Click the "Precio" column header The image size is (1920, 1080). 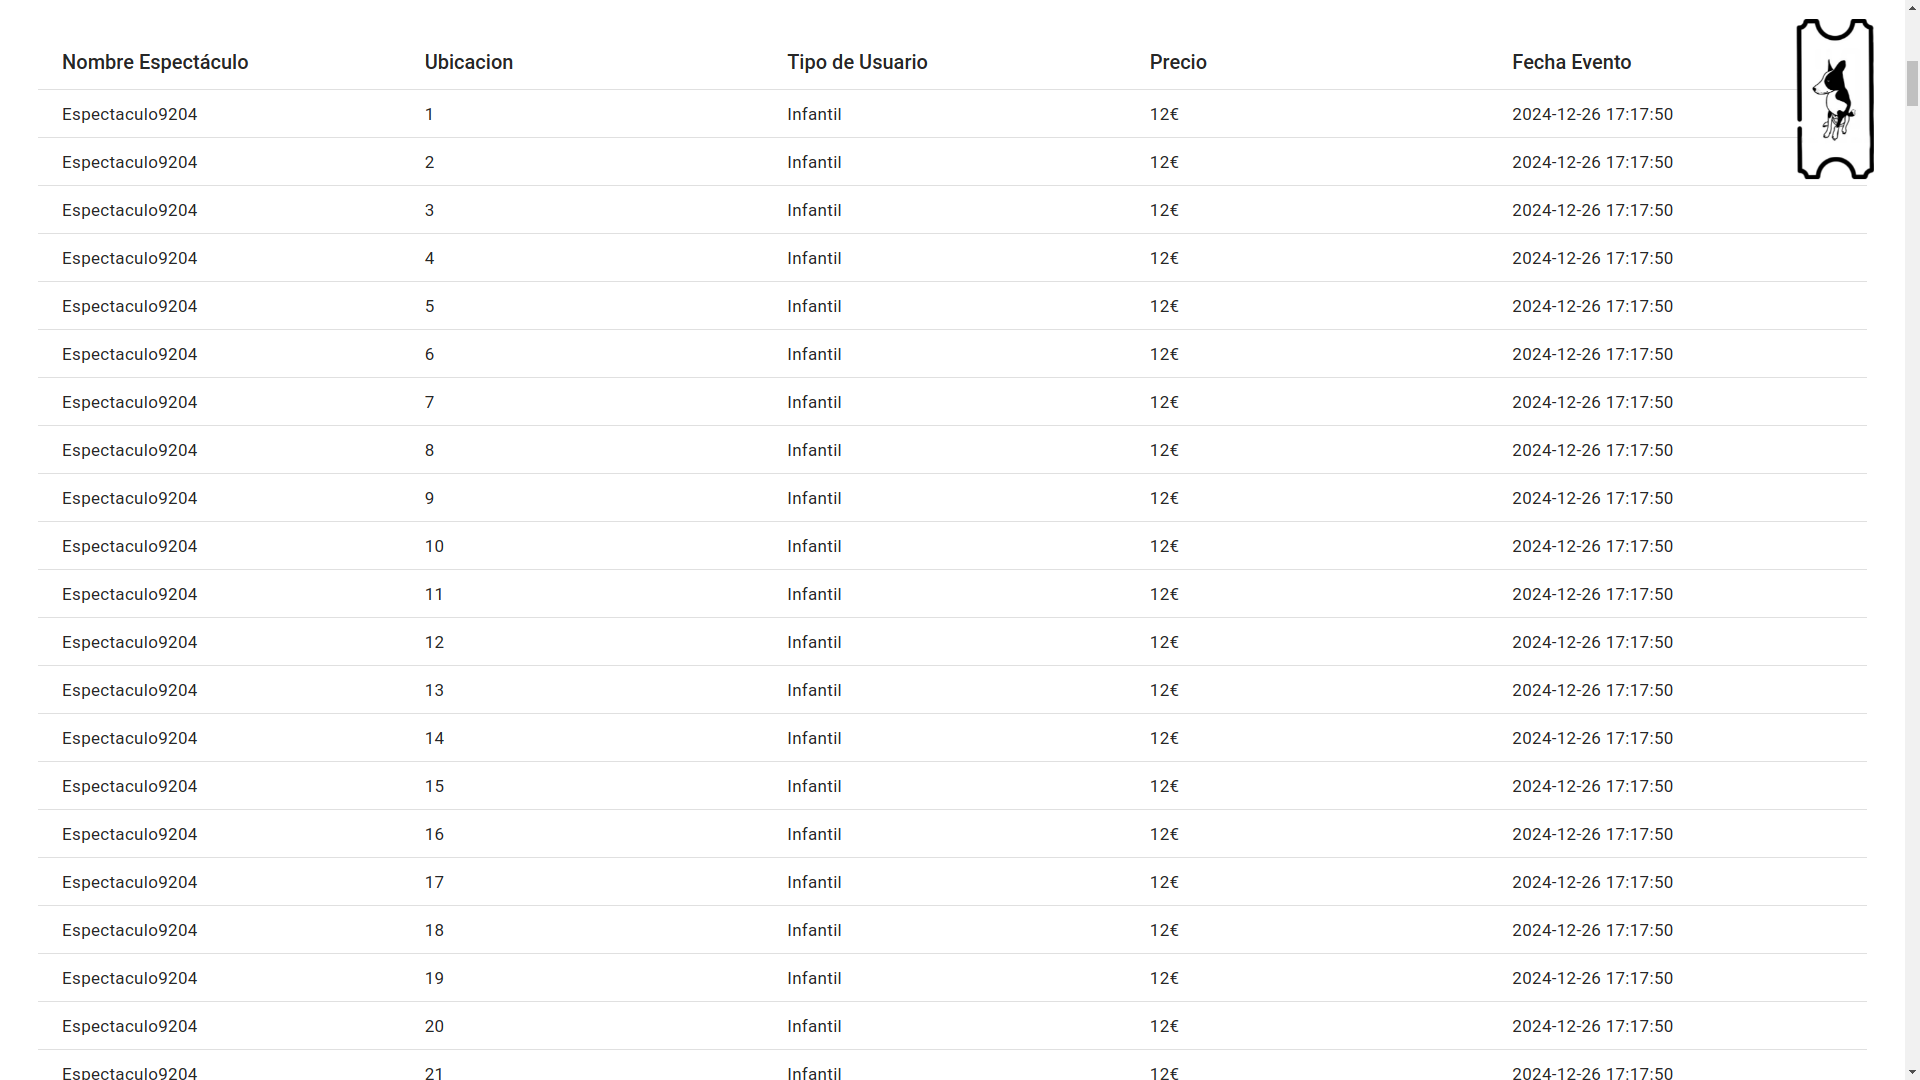tap(1177, 62)
